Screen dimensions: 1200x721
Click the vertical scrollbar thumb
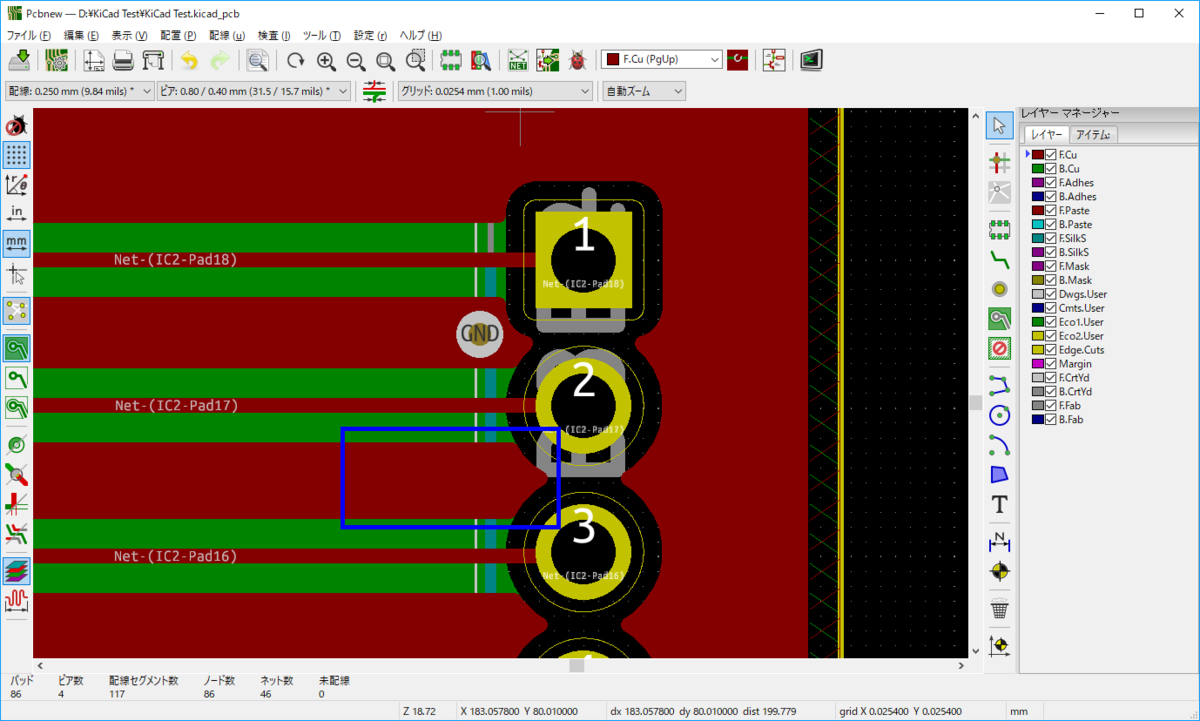point(975,402)
